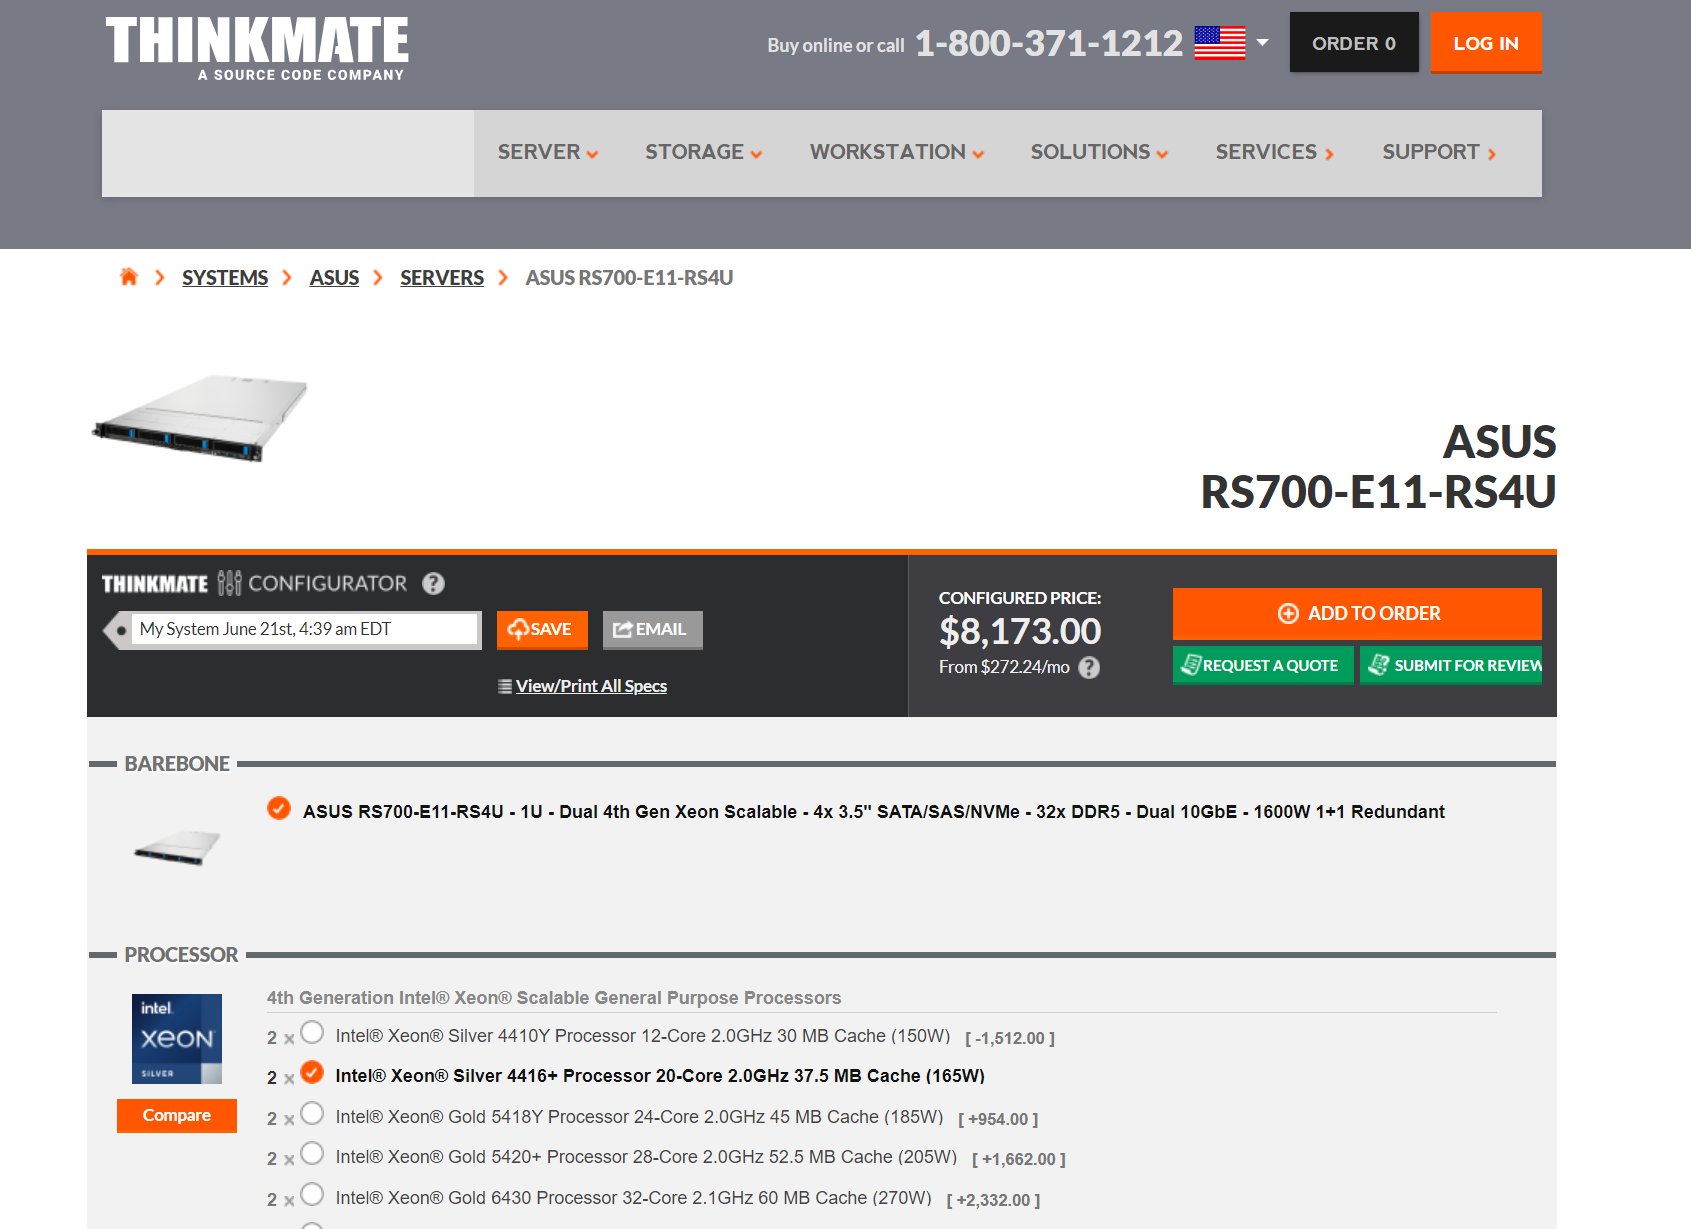Click the '[ -1,512.00 ]' price difference
Screen dimensions: 1691x1229
[1010, 1038]
